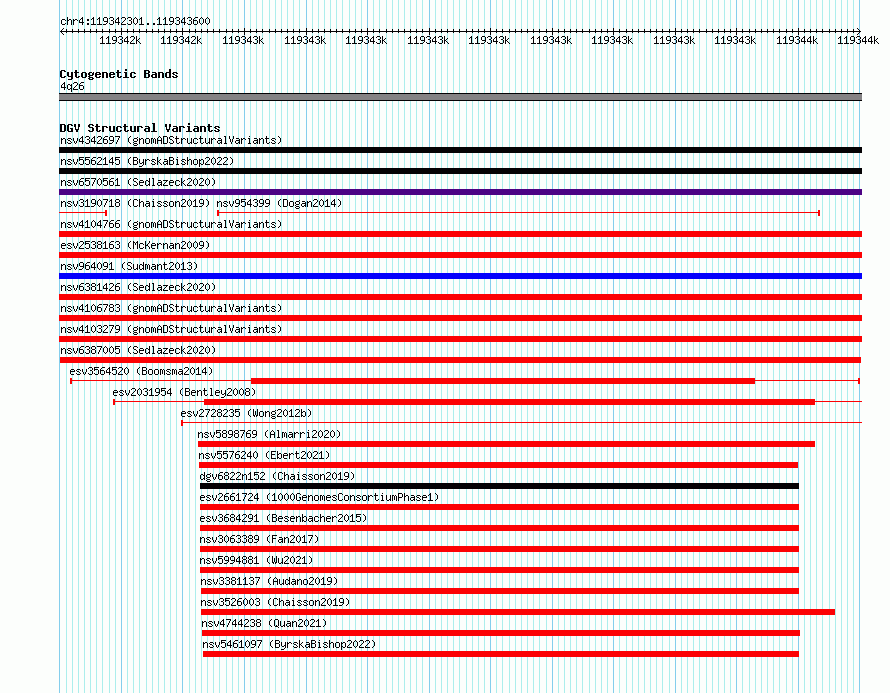
Task: Click the short red segment under nsv3190718
Action: (83, 213)
